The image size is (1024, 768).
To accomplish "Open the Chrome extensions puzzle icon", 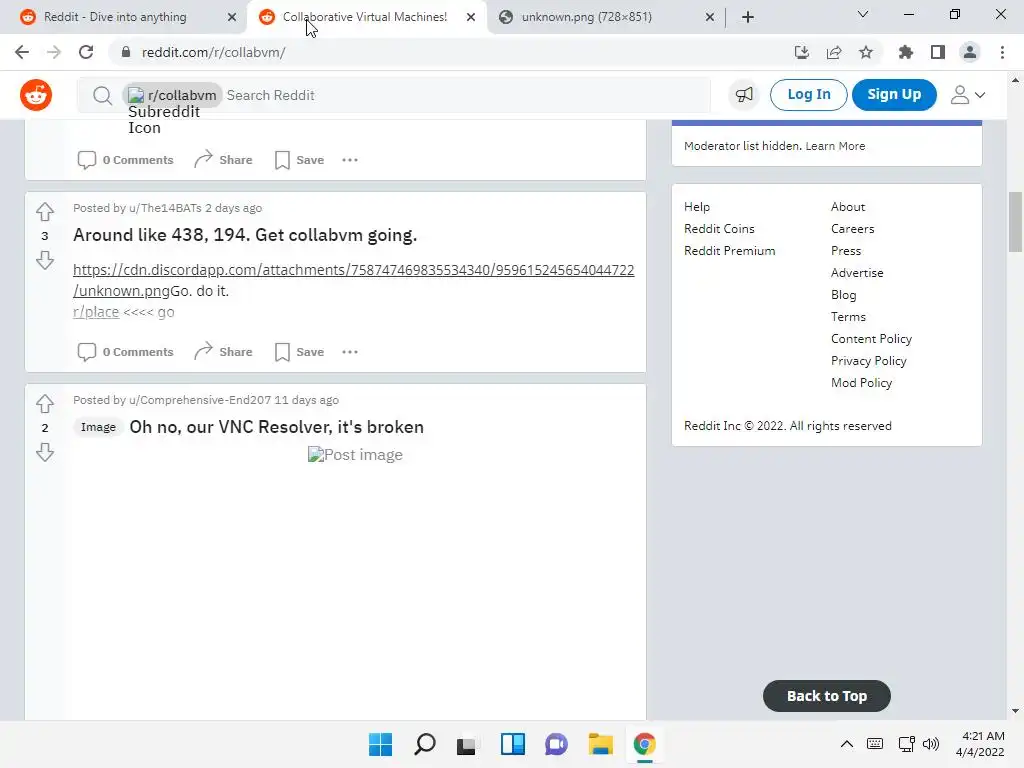I will click(905, 52).
